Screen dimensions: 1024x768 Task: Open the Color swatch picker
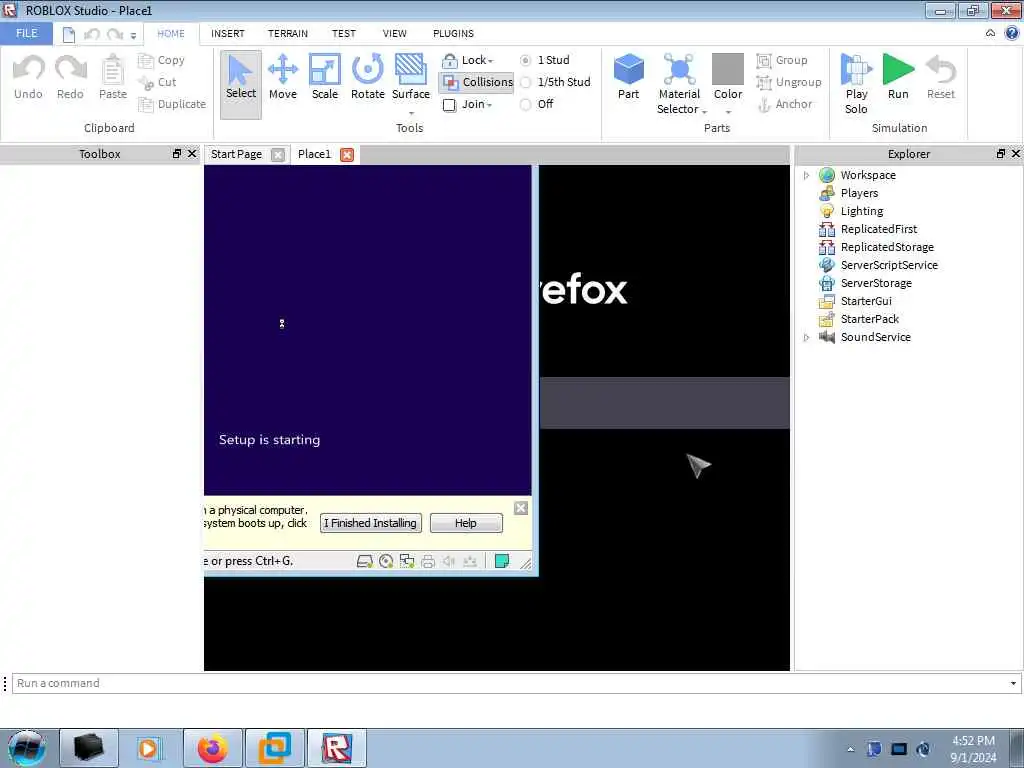728,69
